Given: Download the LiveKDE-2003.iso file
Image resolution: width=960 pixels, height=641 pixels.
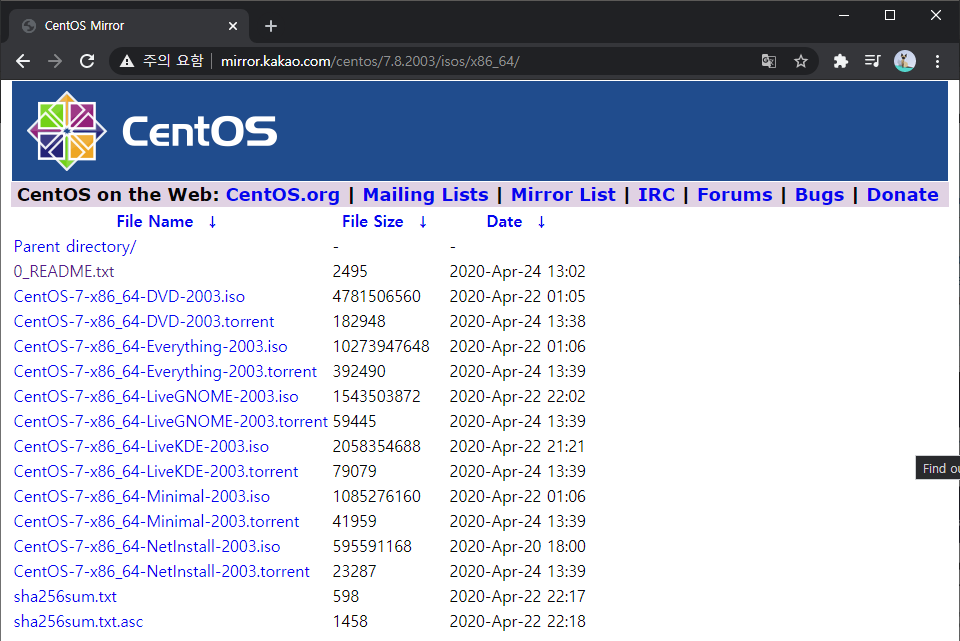Looking at the screenshot, I should [x=141, y=447].
